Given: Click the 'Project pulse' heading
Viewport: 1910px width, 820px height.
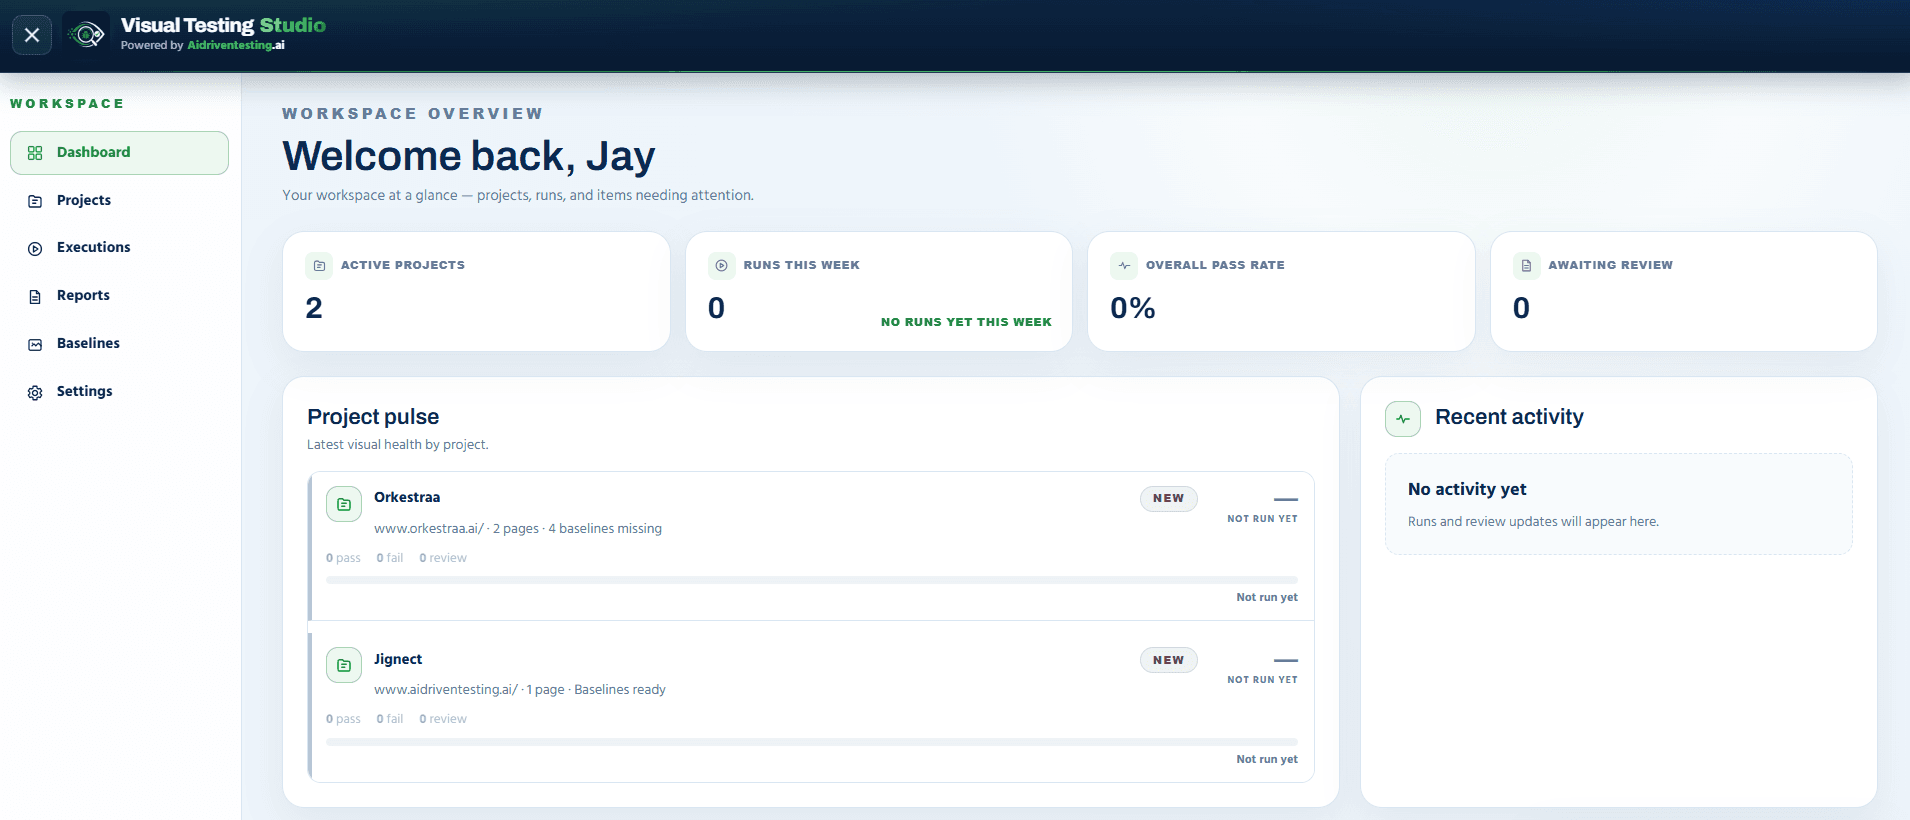Looking at the screenshot, I should (373, 417).
